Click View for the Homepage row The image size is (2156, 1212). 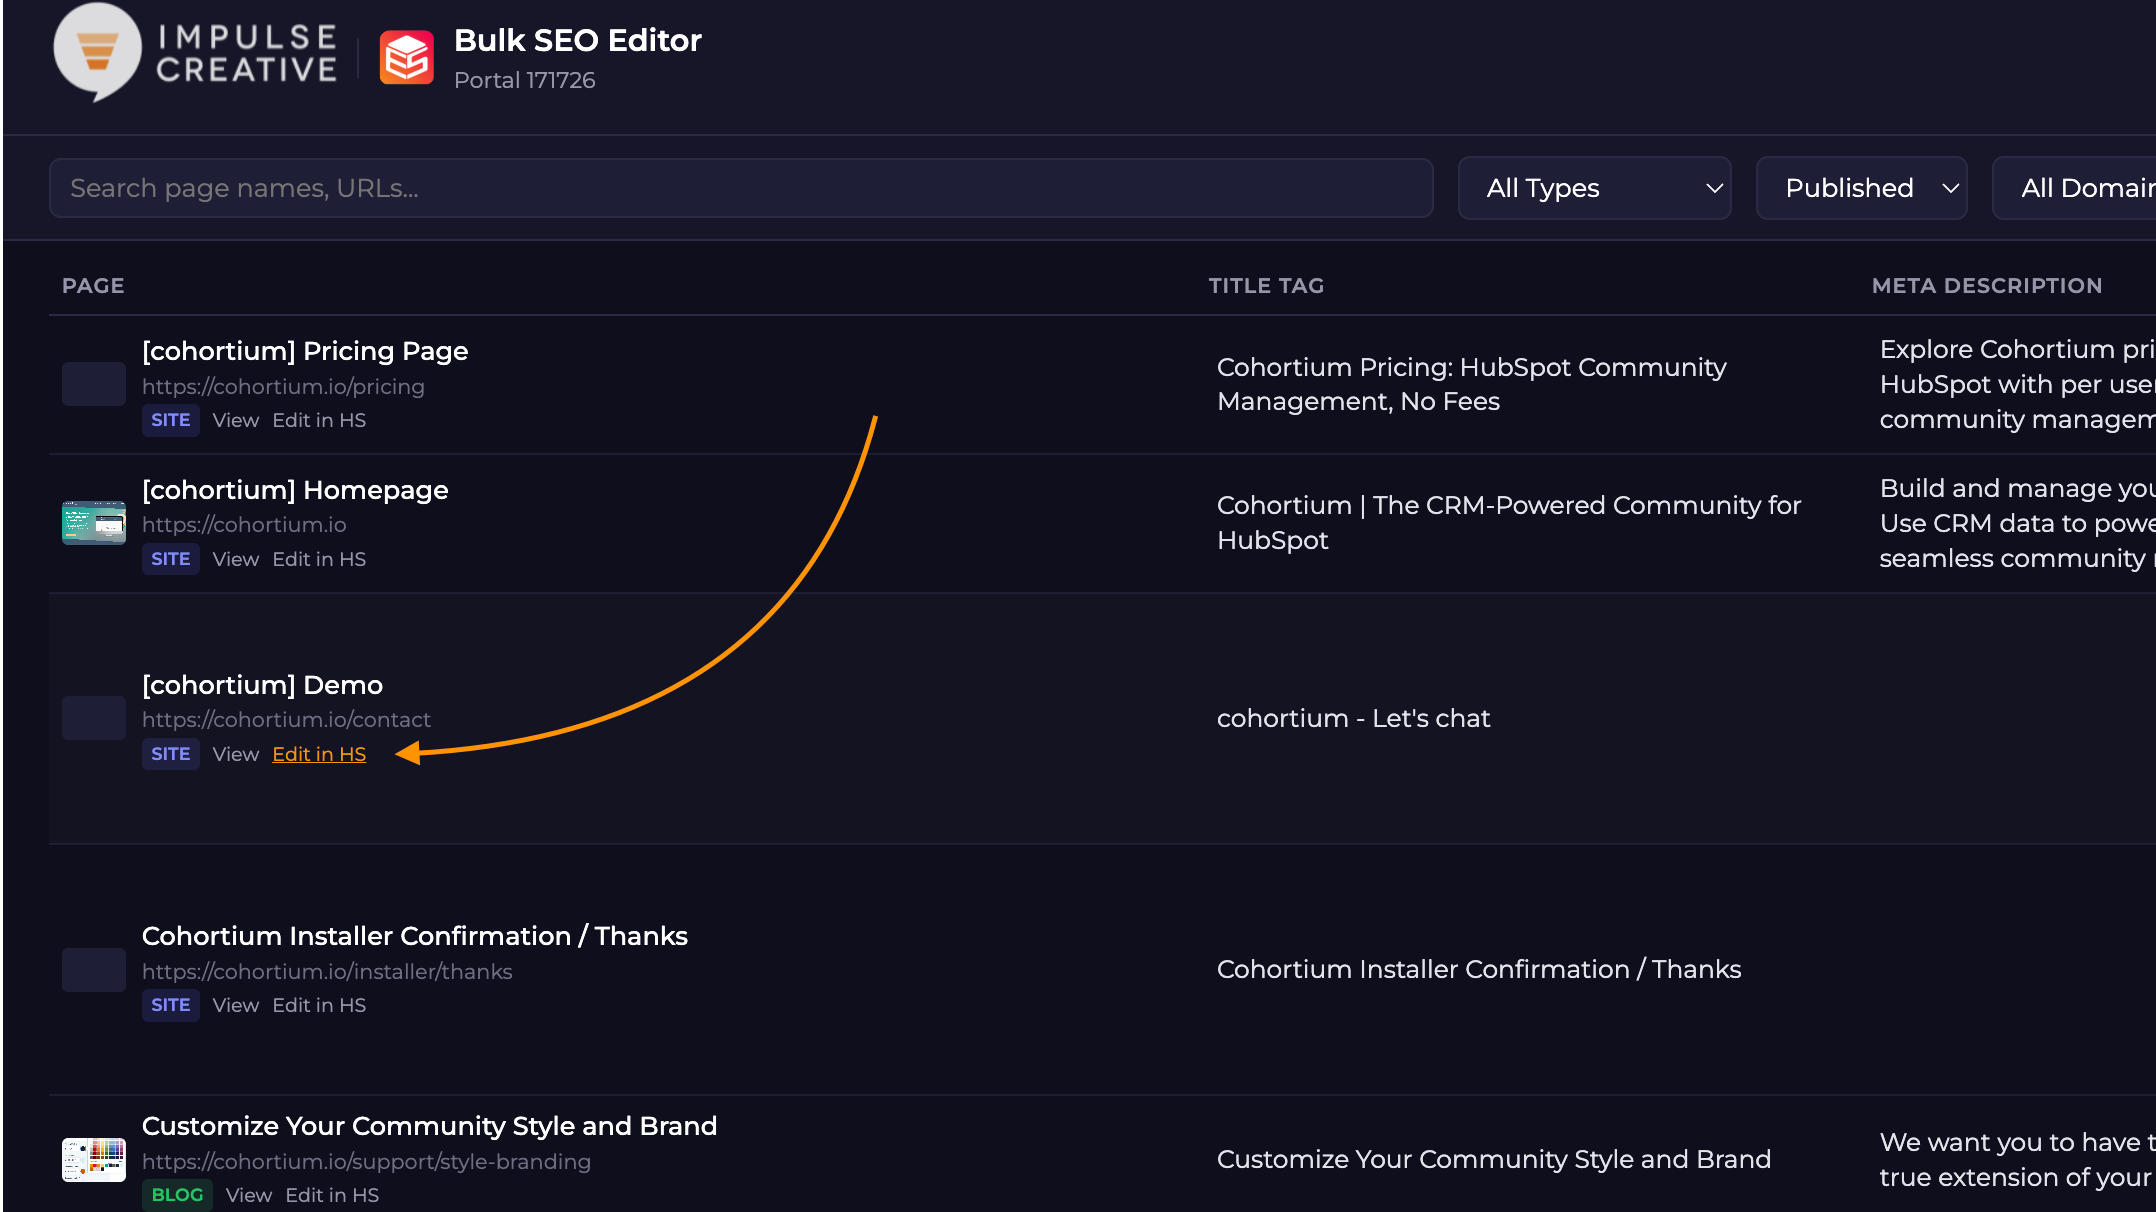pyautogui.click(x=235, y=560)
